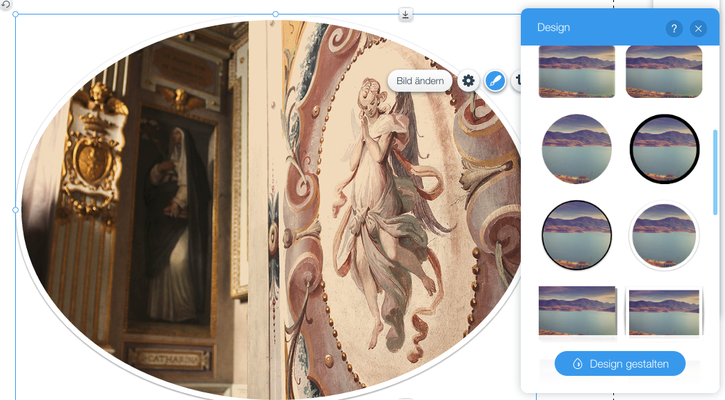This screenshot has width=725, height=400.
Task: Choose top-right rounded rectangle image style
Action: click(x=664, y=72)
